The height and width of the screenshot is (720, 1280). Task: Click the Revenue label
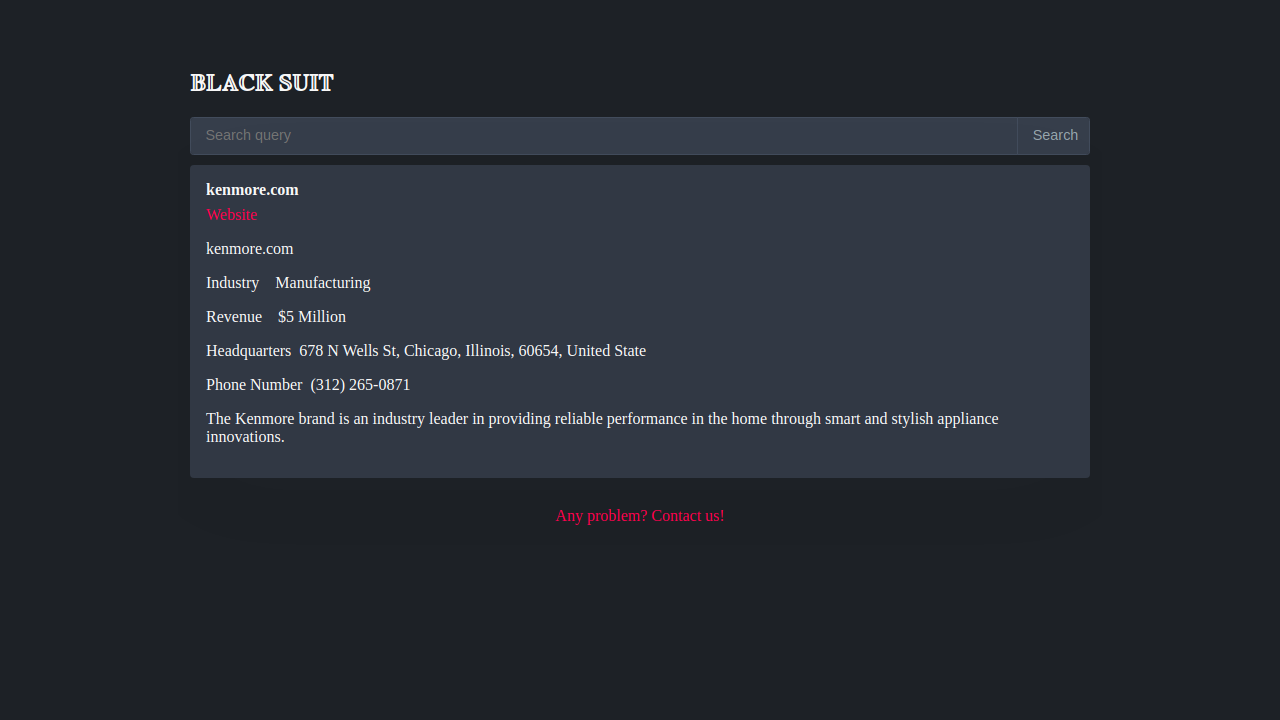[x=234, y=317]
